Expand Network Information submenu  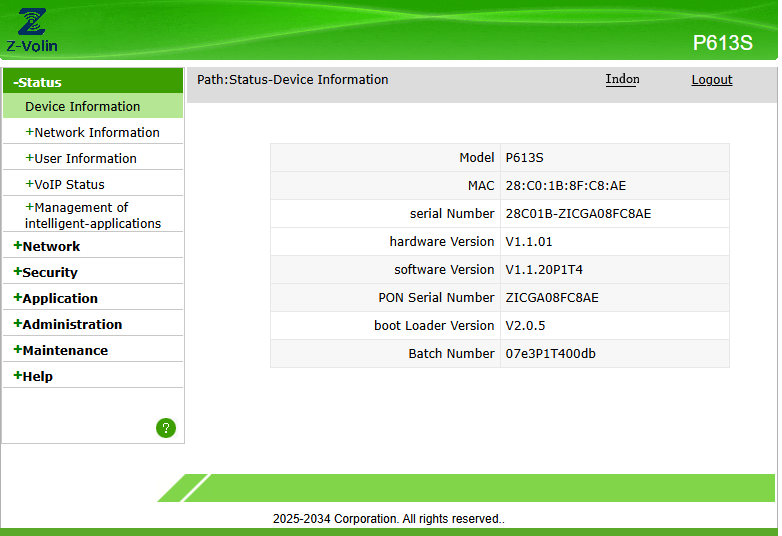point(92,133)
